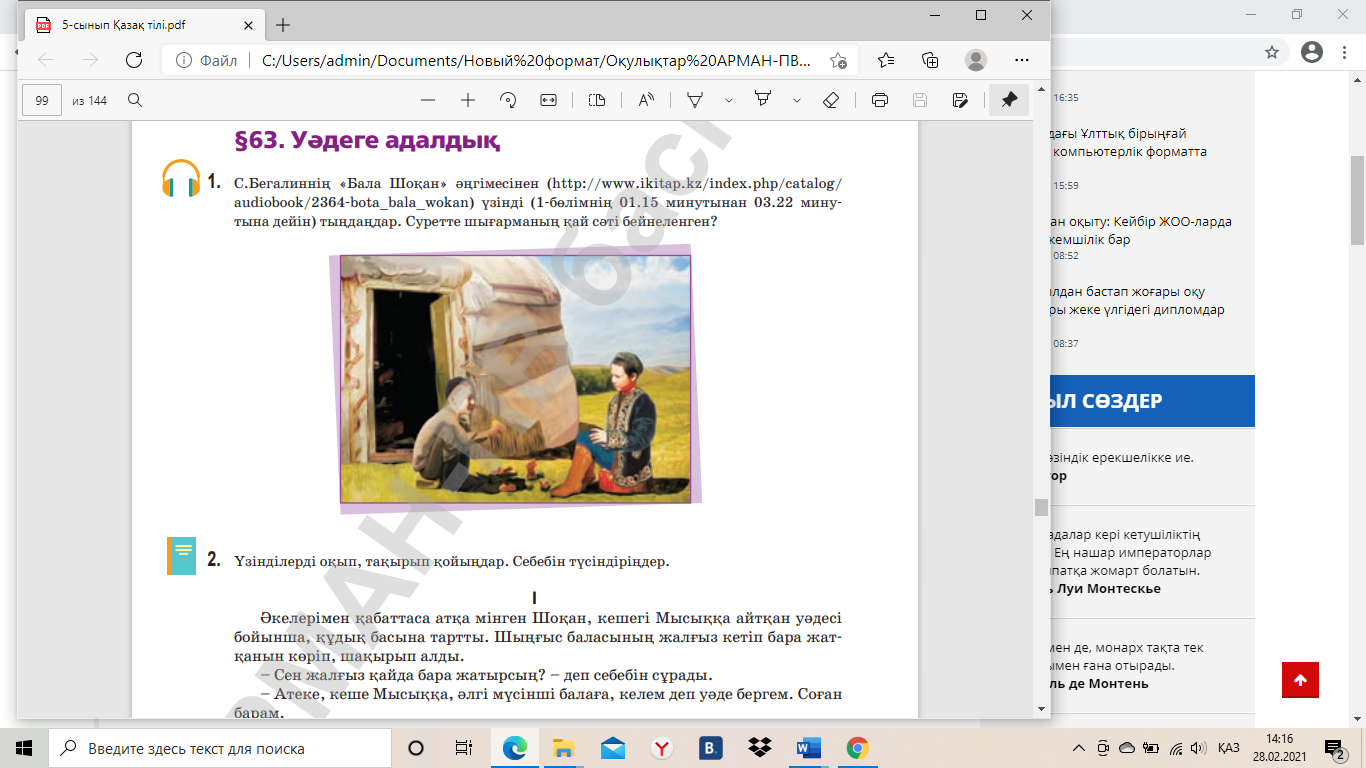Switch to Chrome from the taskbar
The width and height of the screenshot is (1366, 768).
[857, 748]
